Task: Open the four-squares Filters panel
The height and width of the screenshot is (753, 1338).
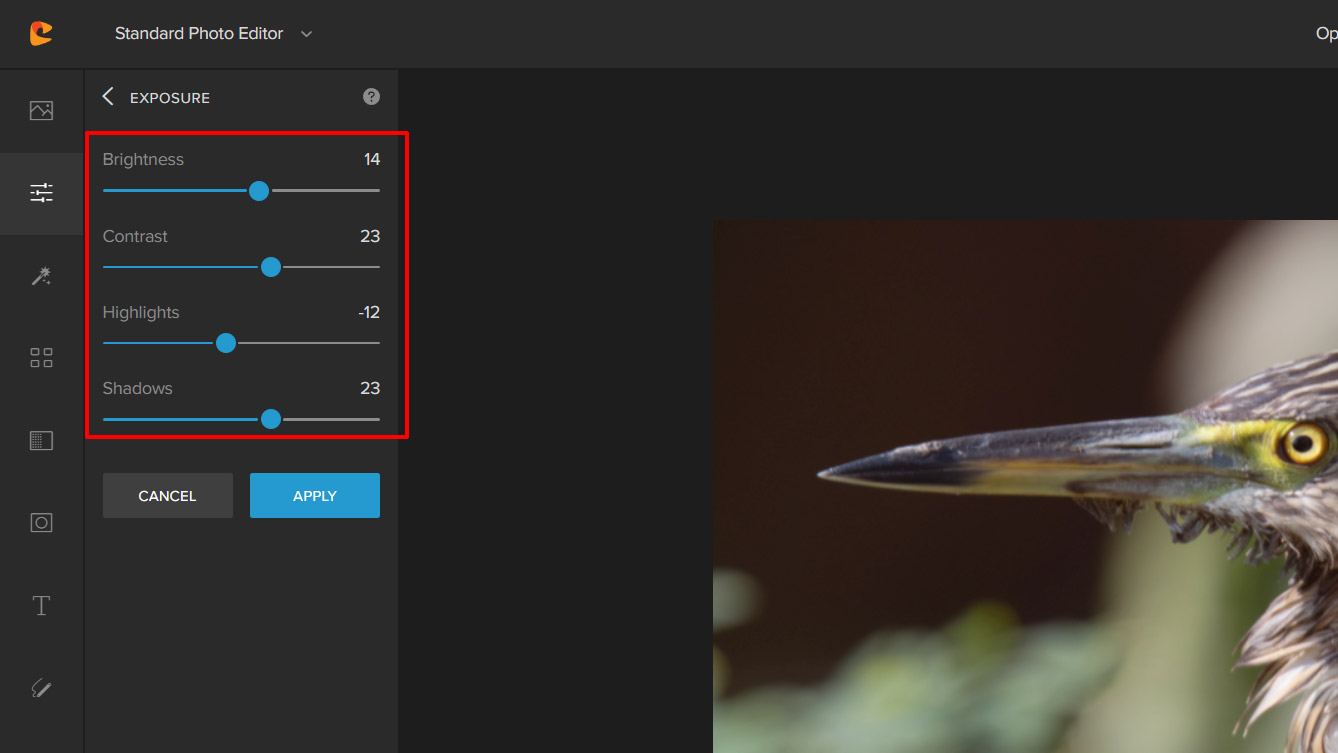Action: pos(41,358)
